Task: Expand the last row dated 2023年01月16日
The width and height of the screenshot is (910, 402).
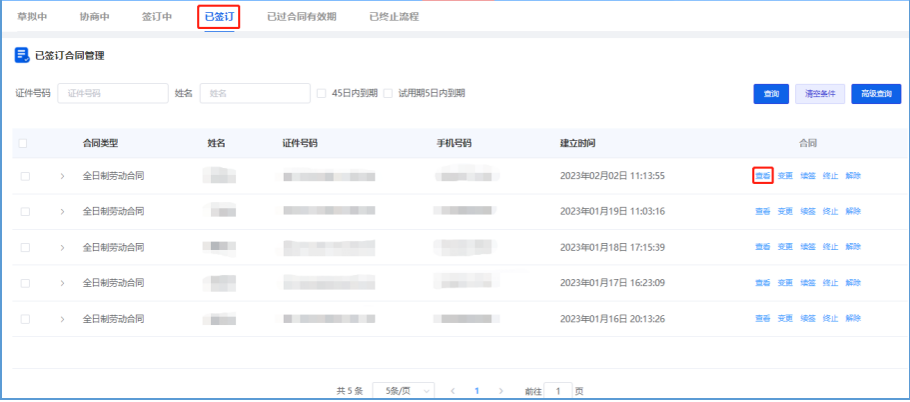Action: 62,319
